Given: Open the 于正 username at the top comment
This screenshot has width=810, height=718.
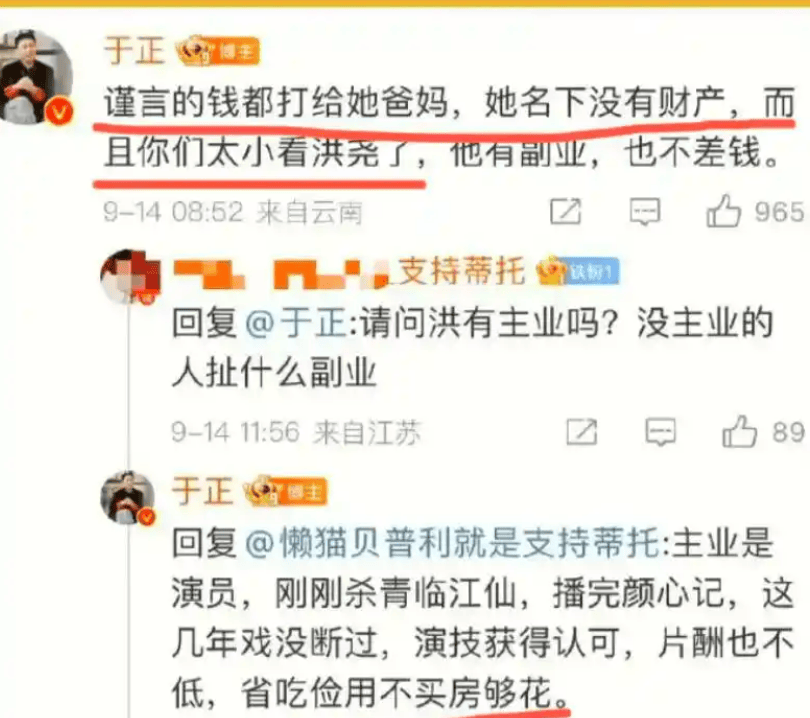Looking at the screenshot, I should (134, 50).
